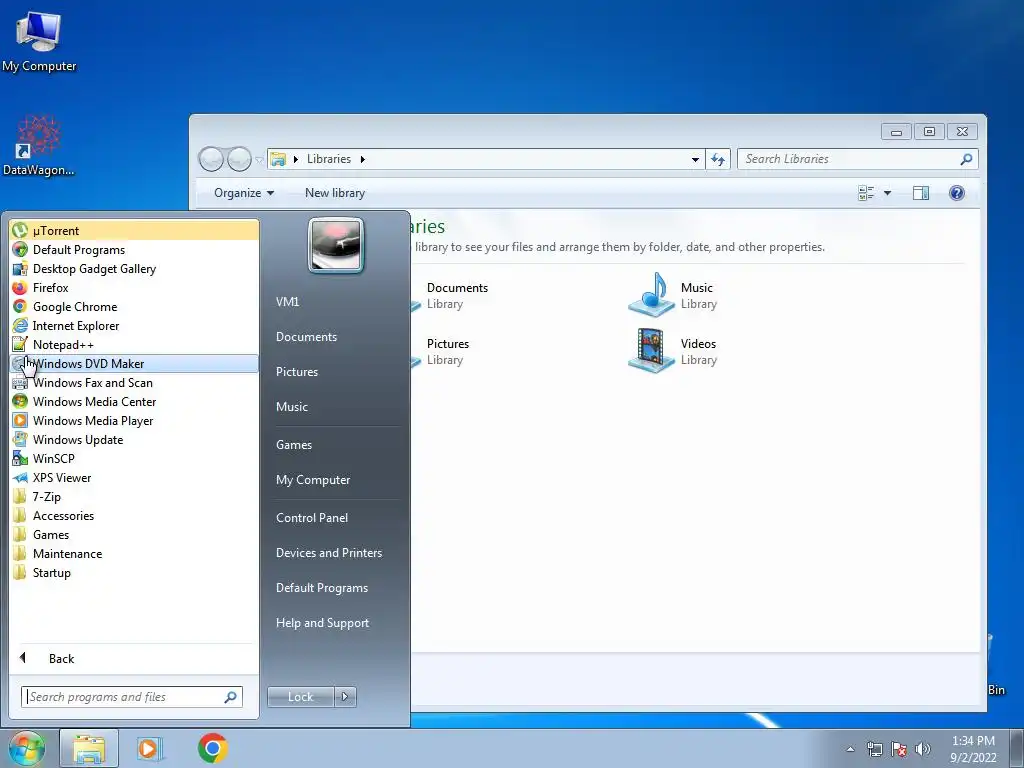The height and width of the screenshot is (768, 1024).
Task: Expand the Maintenance folder
Action: [135, 553]
